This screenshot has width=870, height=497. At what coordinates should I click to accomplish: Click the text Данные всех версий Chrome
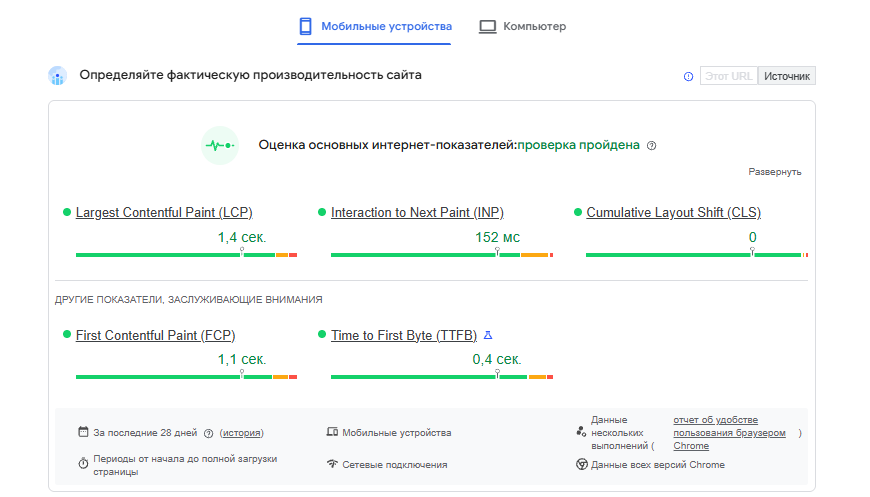point(657,465)
